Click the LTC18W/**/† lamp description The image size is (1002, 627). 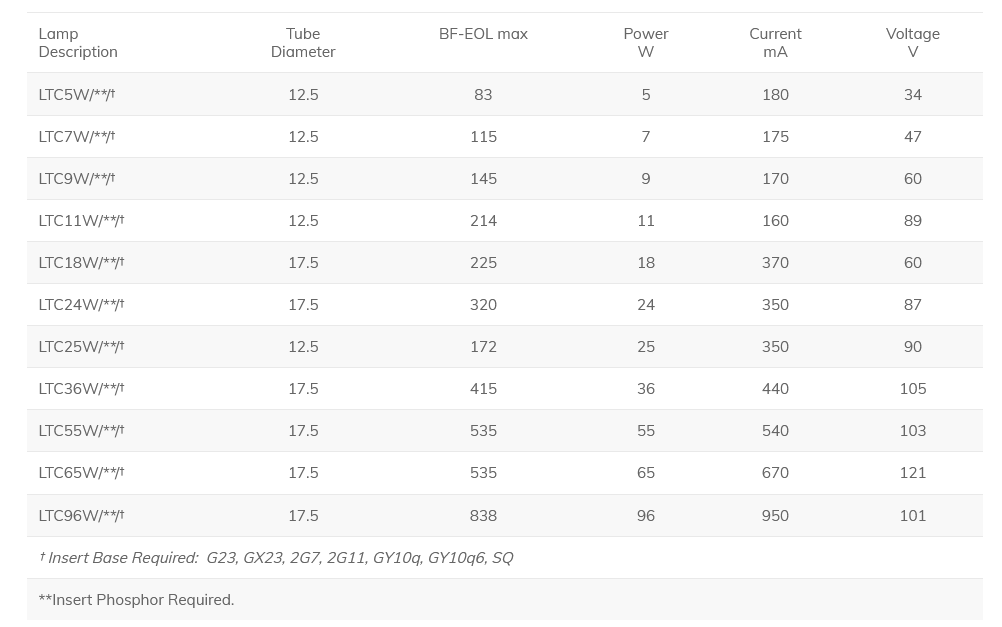81,262
